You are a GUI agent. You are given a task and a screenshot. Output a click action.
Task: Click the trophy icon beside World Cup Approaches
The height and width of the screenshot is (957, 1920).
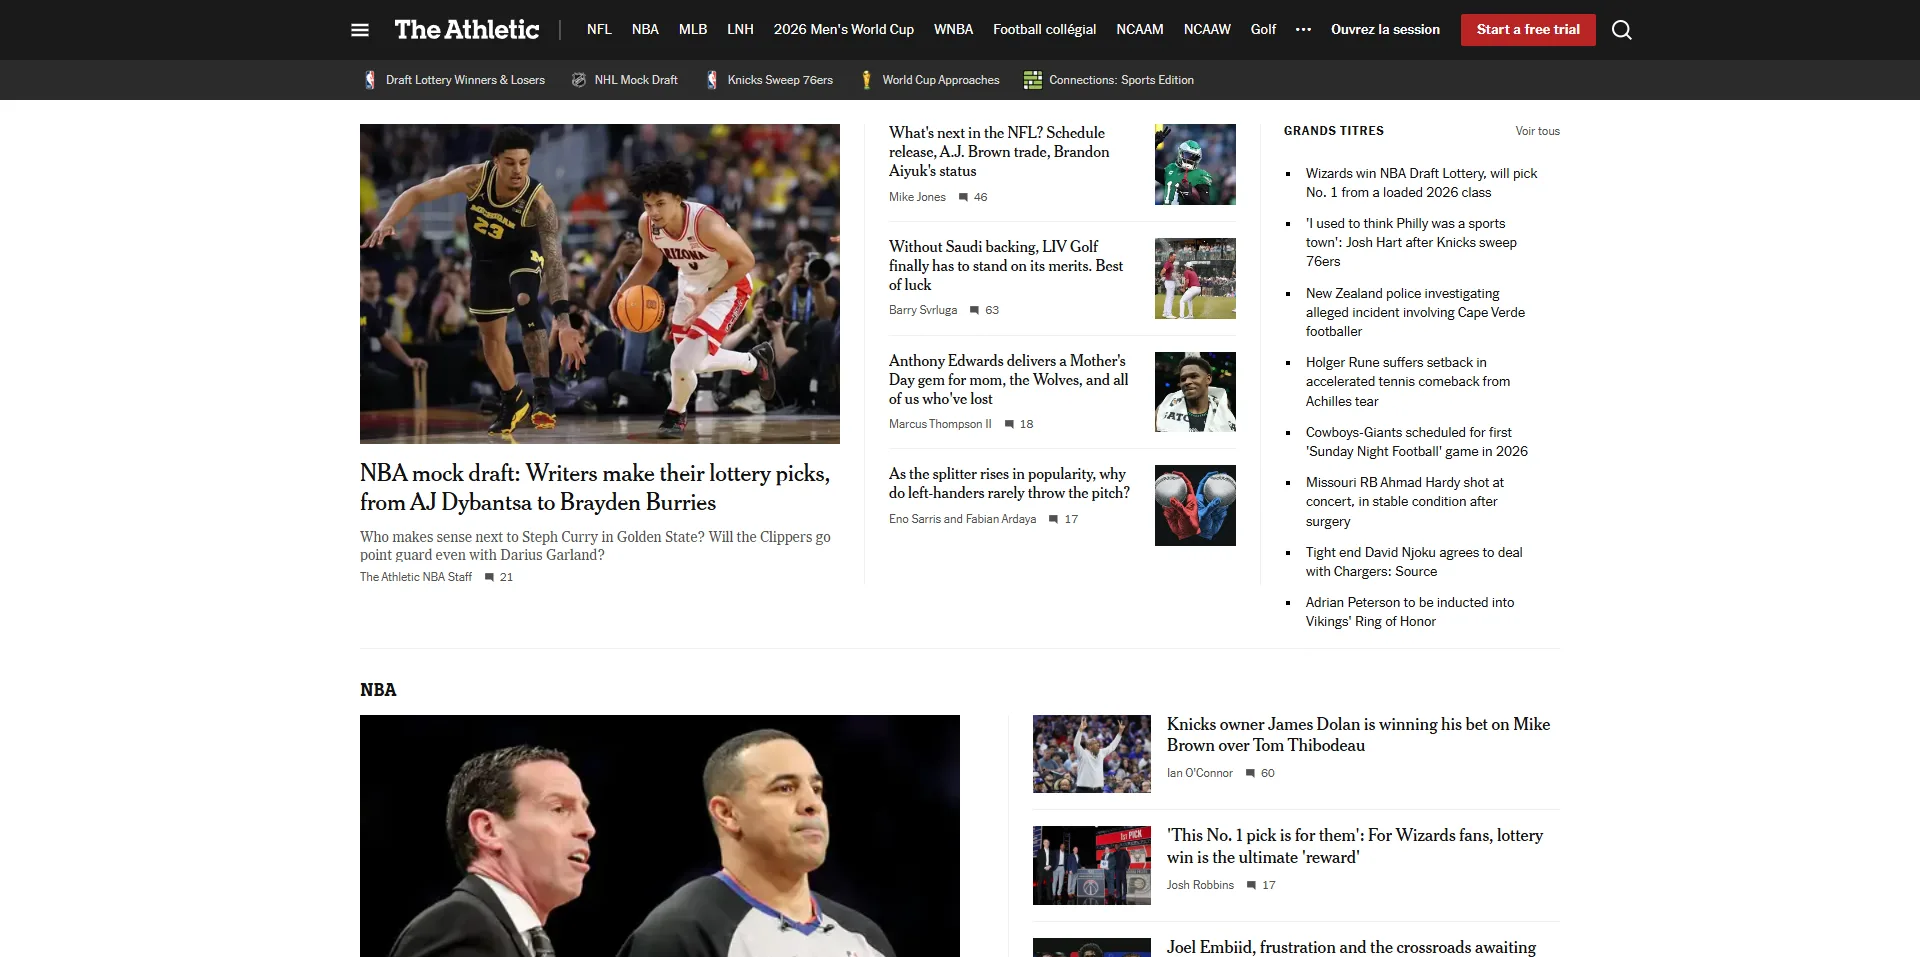[x=866, y=80]
